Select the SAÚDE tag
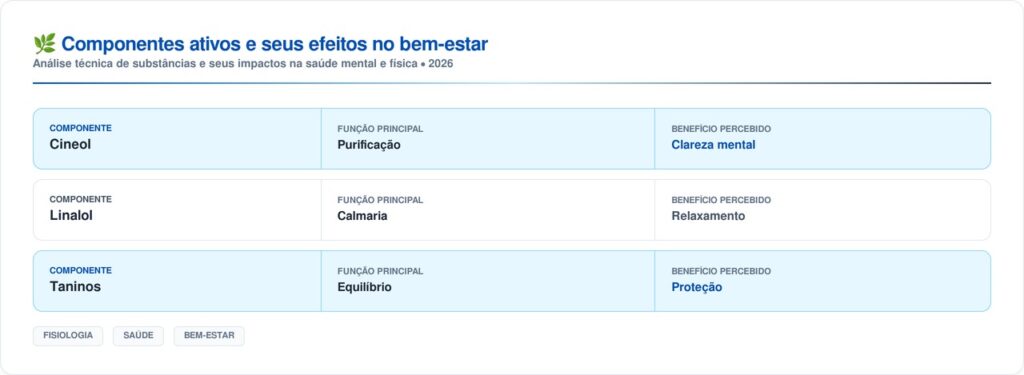Viewport: 1024px width, 375px height. click(x=138, y=336)
